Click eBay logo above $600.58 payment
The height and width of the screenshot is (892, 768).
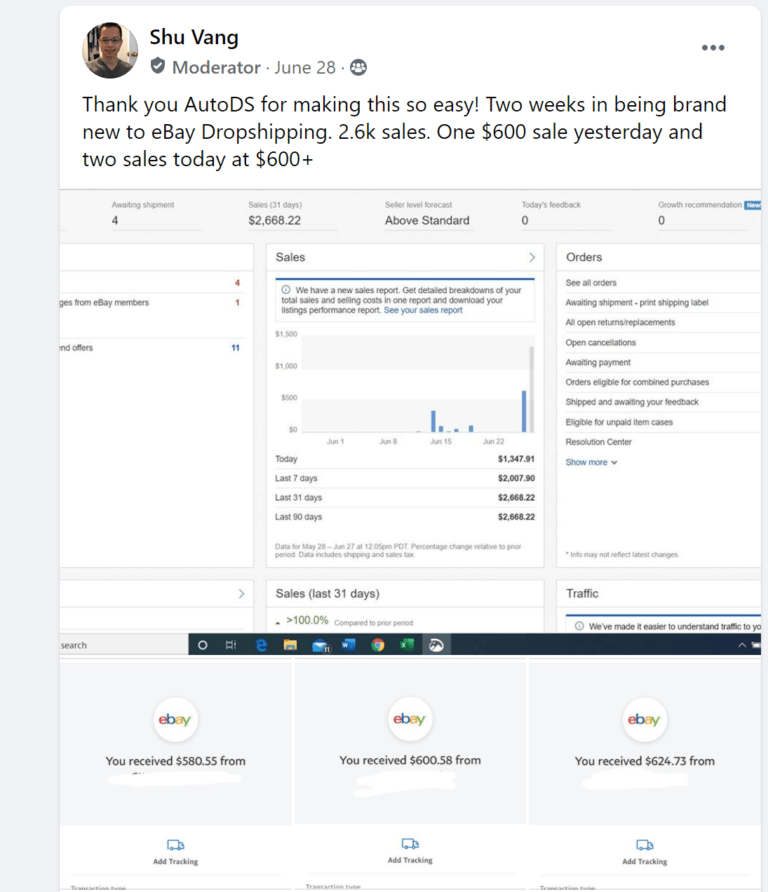click(410, 718)
